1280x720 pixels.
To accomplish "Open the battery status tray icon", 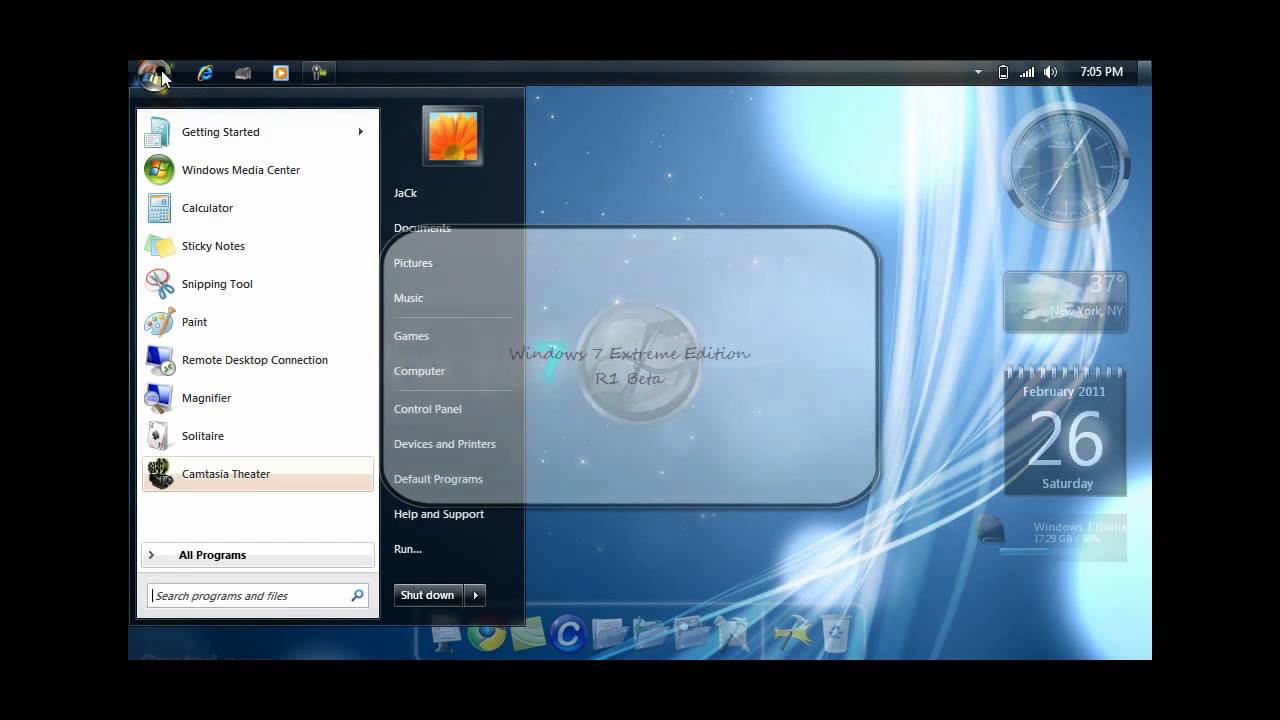I will [x=1003, y=72].
